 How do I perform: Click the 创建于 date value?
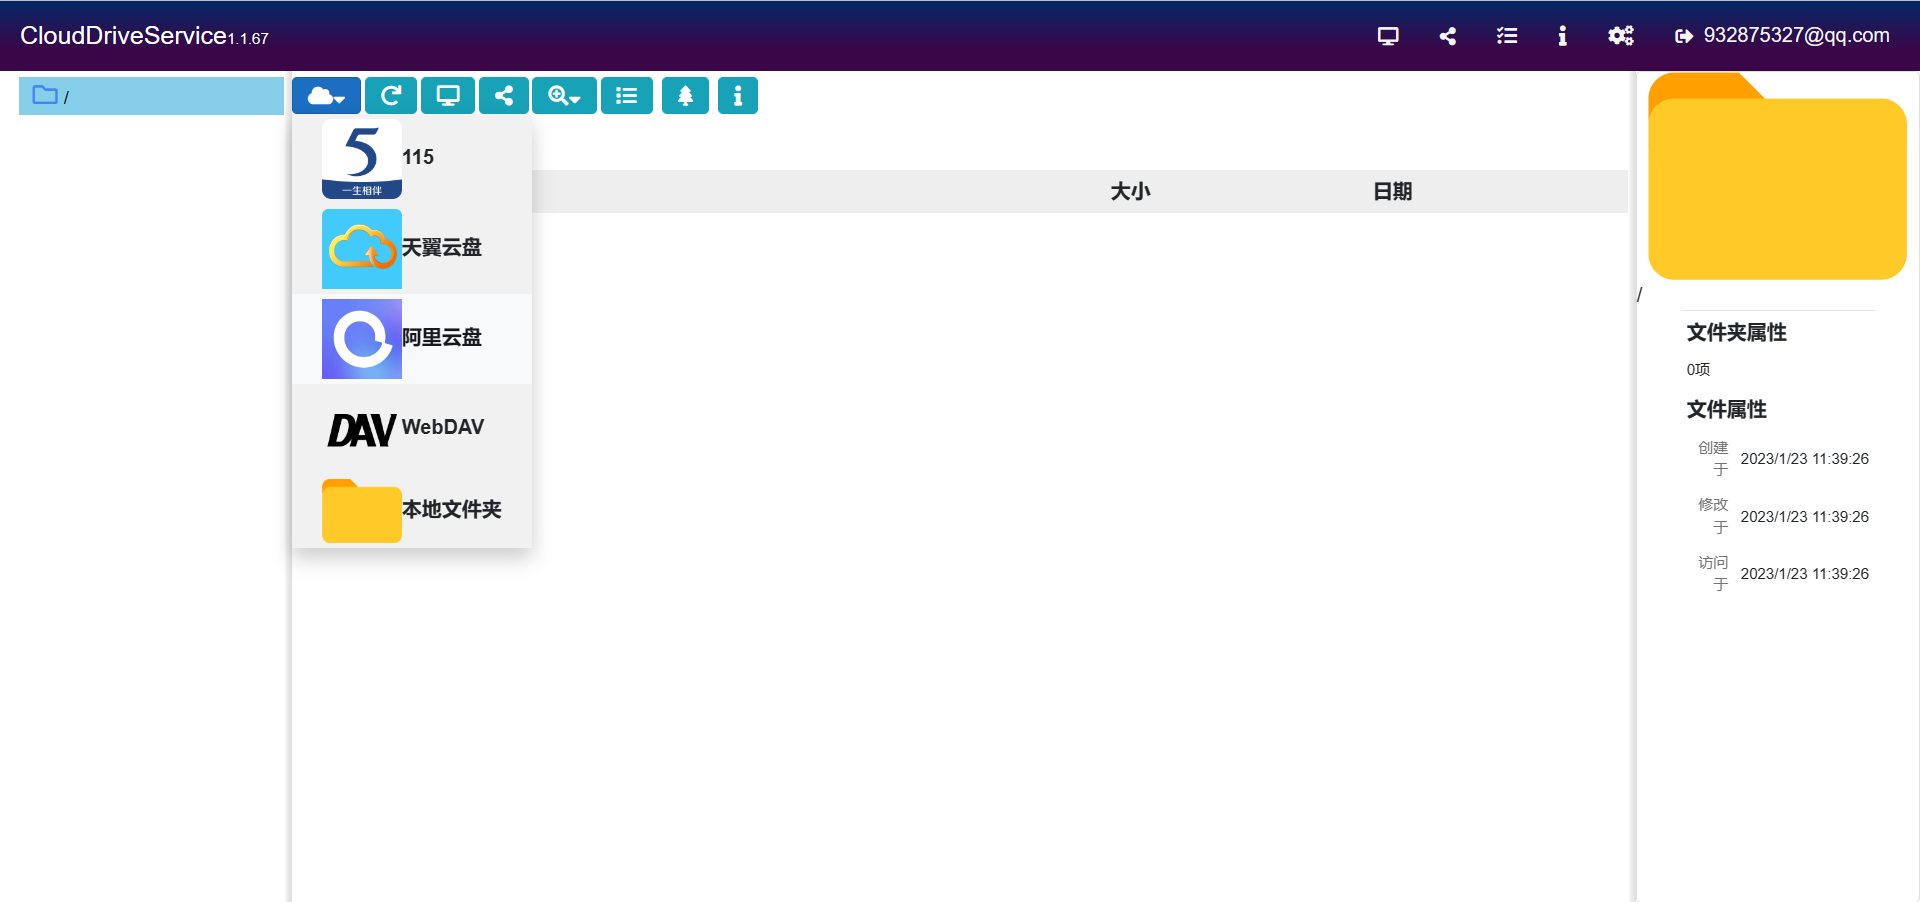pyautogui.click(x=1804, y=459)
